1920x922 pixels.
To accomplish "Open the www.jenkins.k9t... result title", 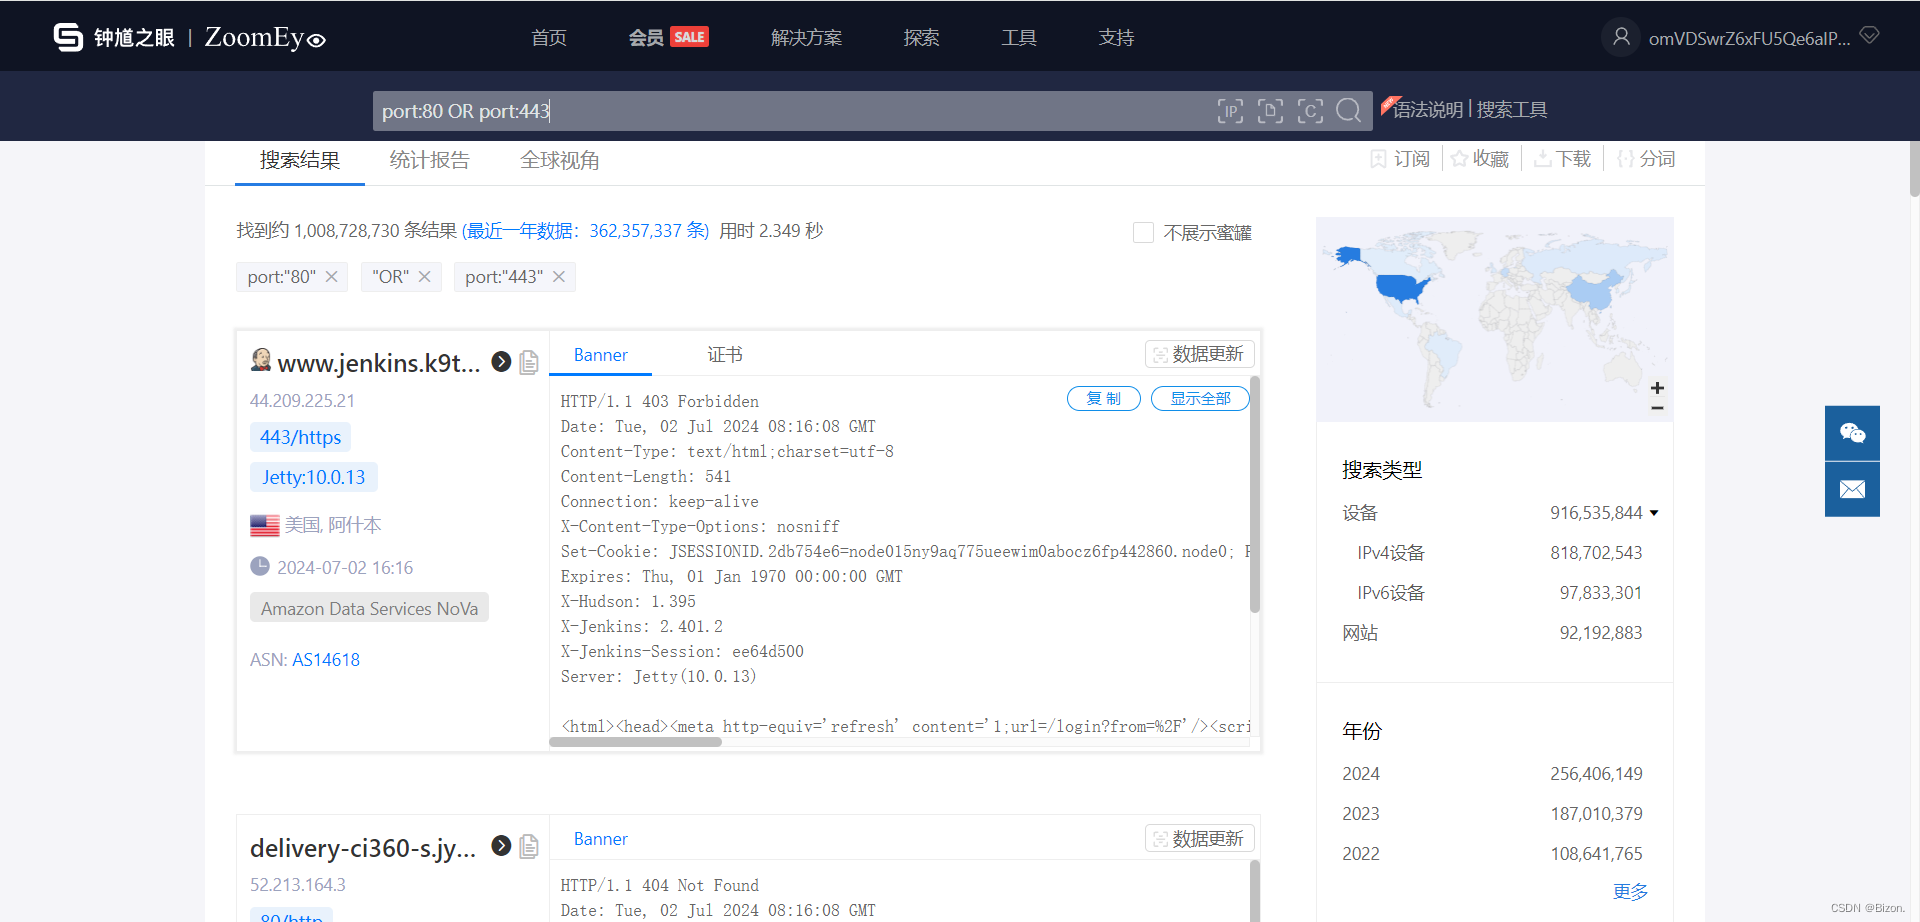I will 379,362.
